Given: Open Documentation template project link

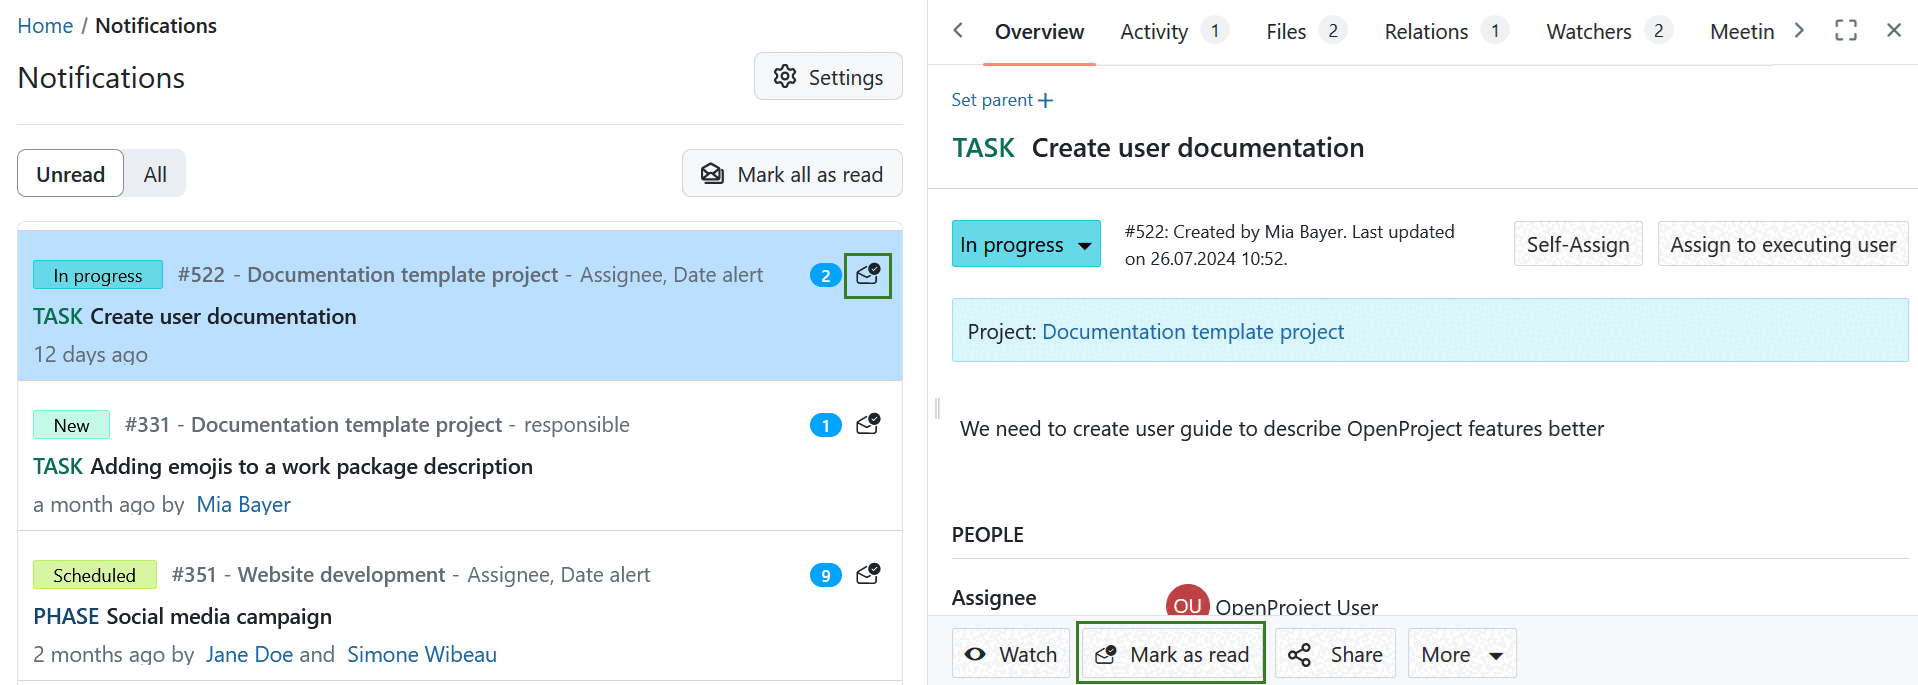Looking at the screenshot, I should [1192, 331].
